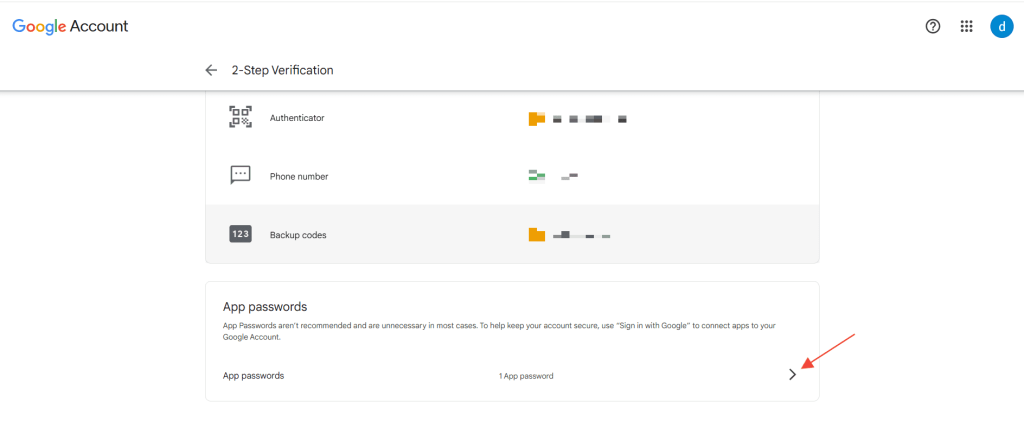Open the Help question mark icon

click(x=933, y=27)
